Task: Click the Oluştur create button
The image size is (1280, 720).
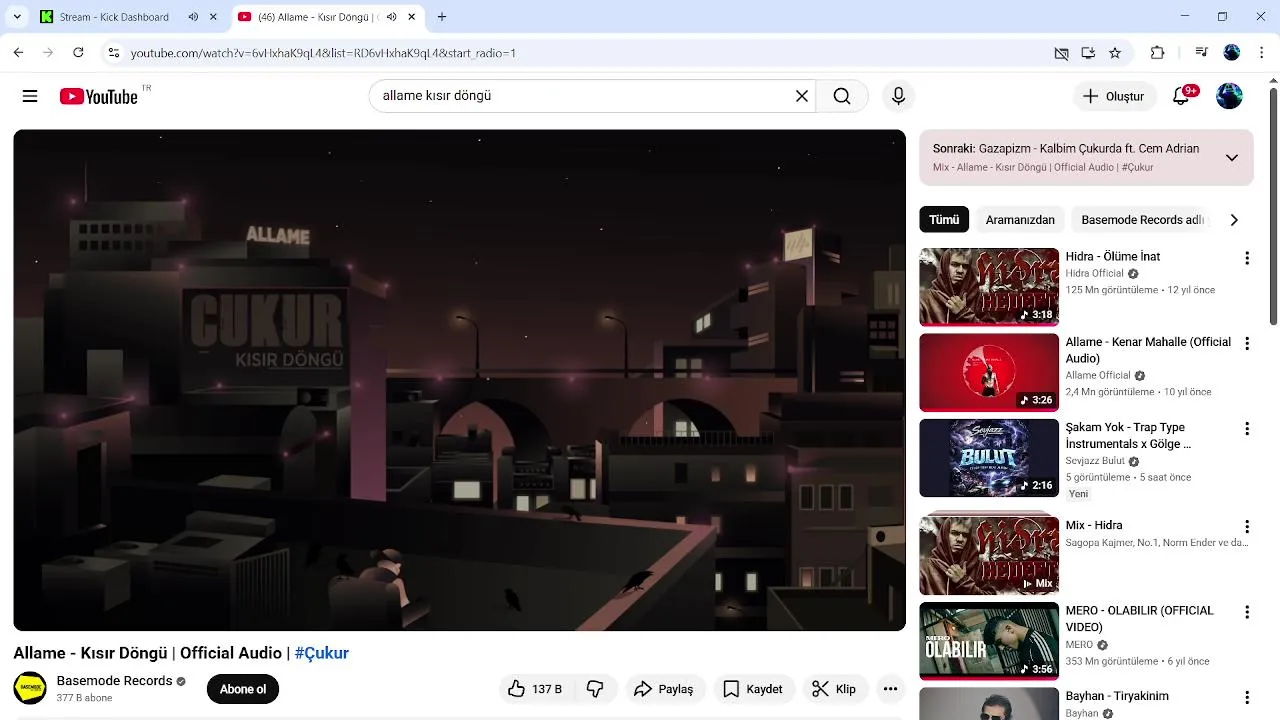Action: (1114, 96)
